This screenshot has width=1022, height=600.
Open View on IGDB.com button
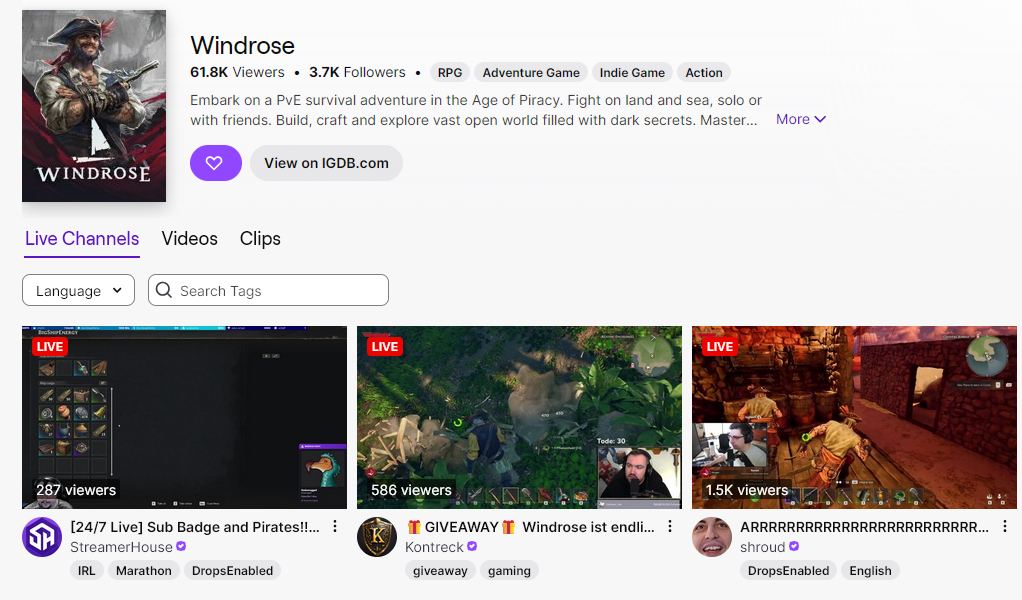(x=327, y=163)
